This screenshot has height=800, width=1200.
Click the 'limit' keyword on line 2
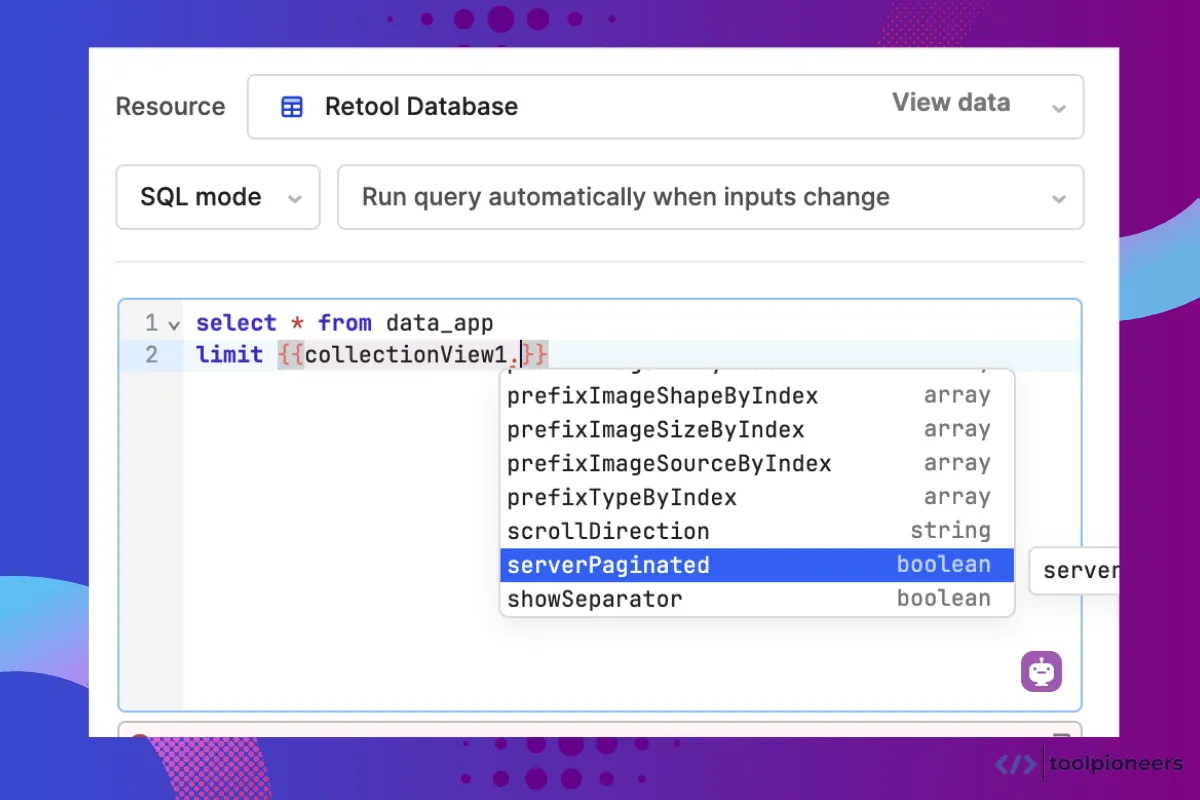tap(230, 354)
